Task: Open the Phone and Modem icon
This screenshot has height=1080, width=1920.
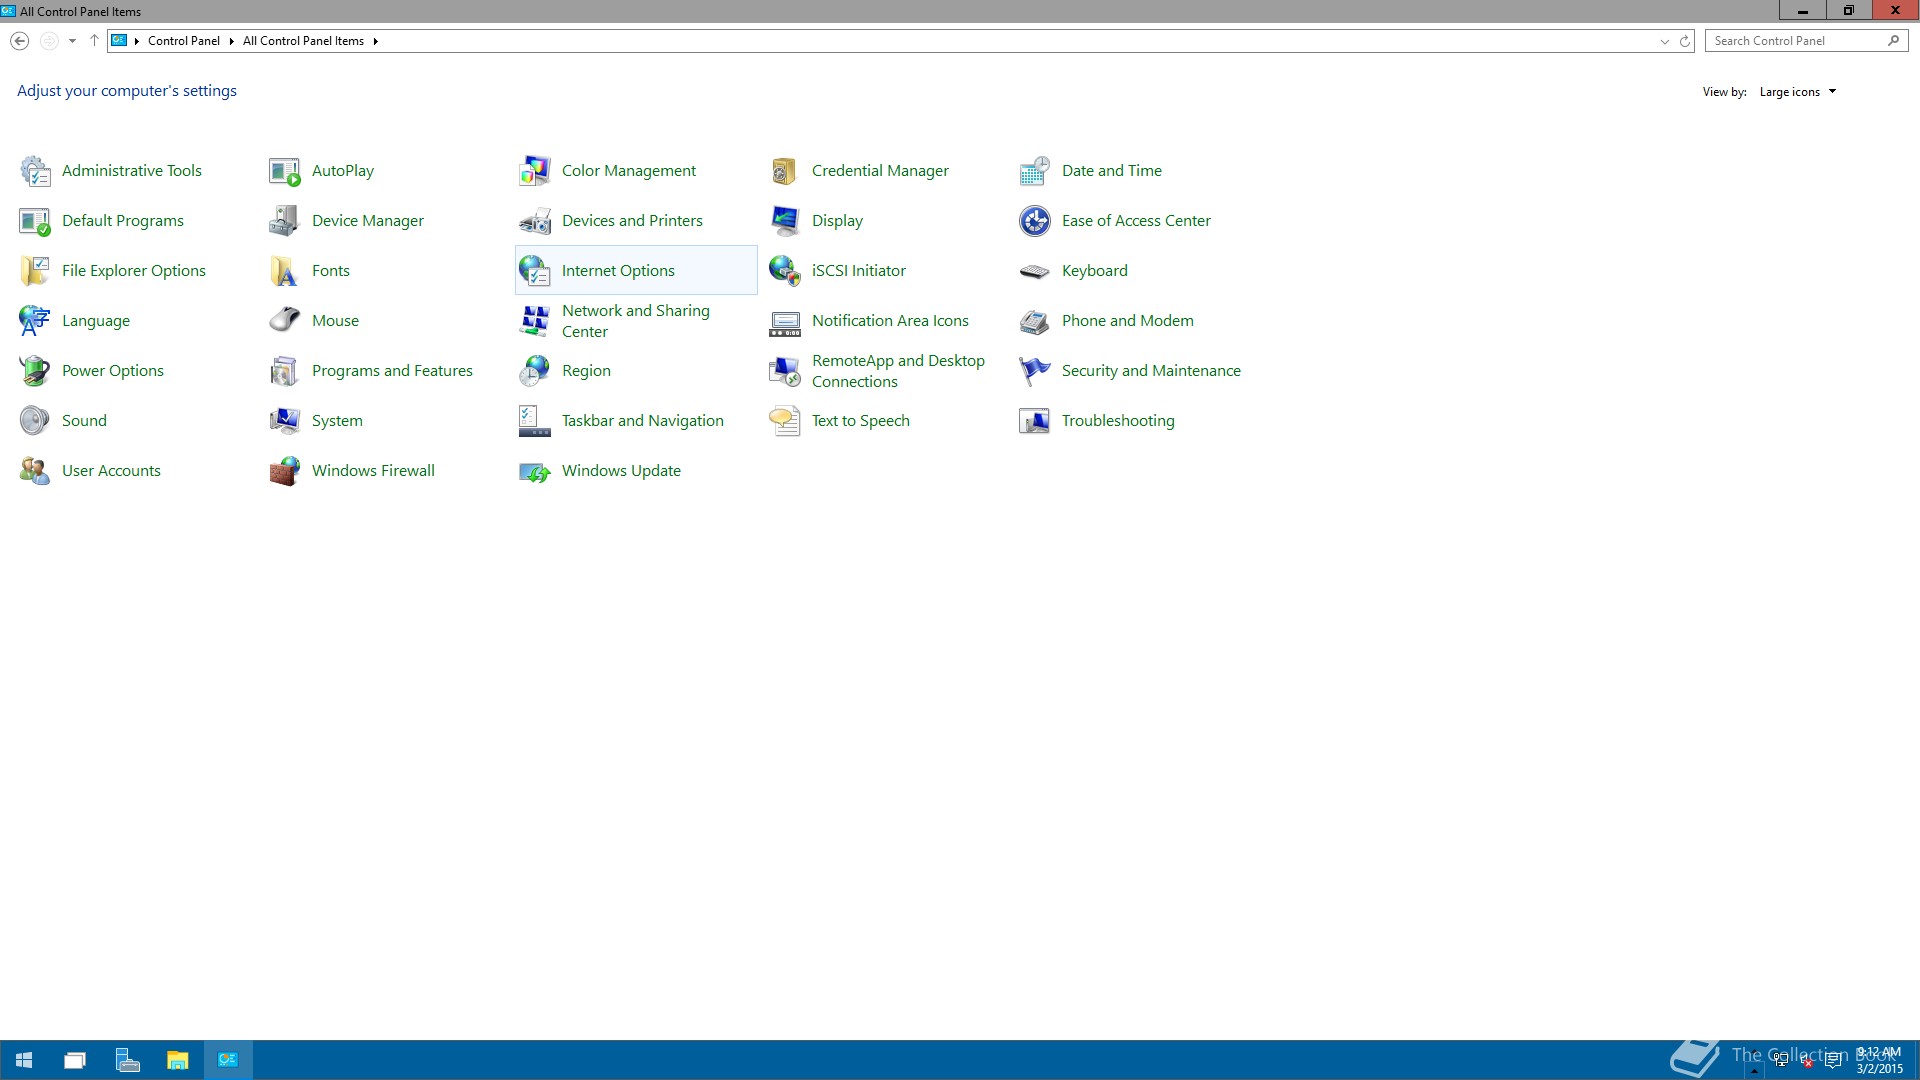Action: [1035, 321]
